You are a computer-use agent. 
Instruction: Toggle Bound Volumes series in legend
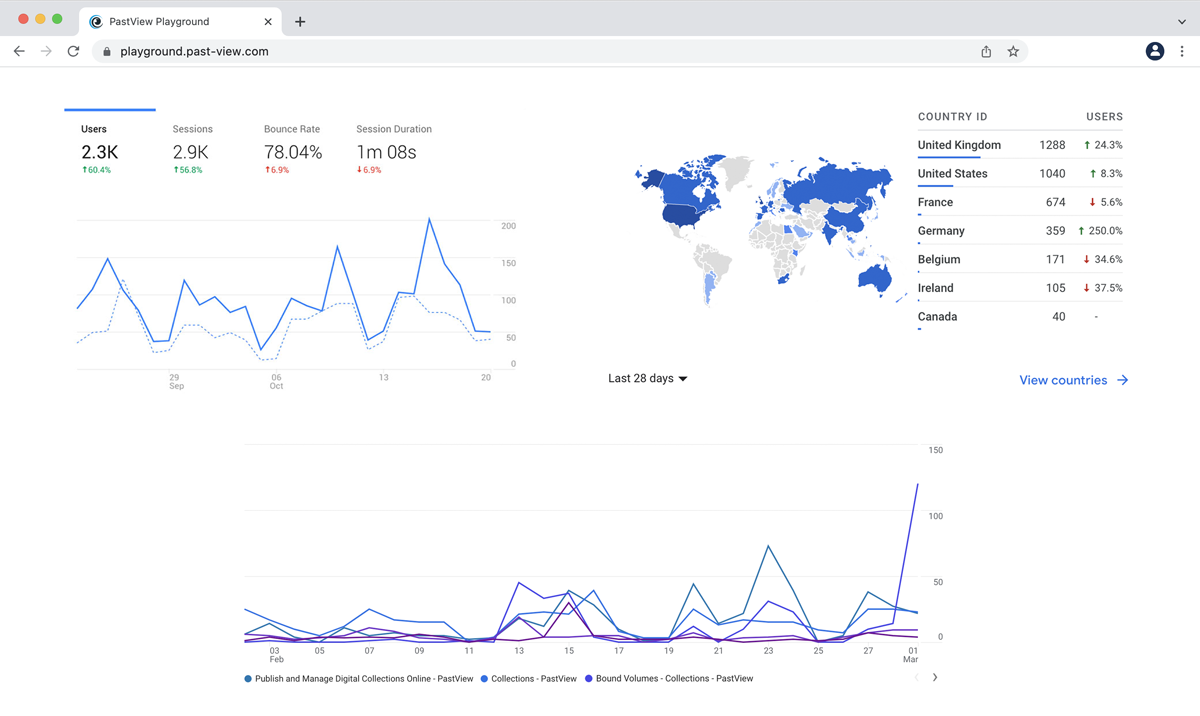(x=674, y=679)
